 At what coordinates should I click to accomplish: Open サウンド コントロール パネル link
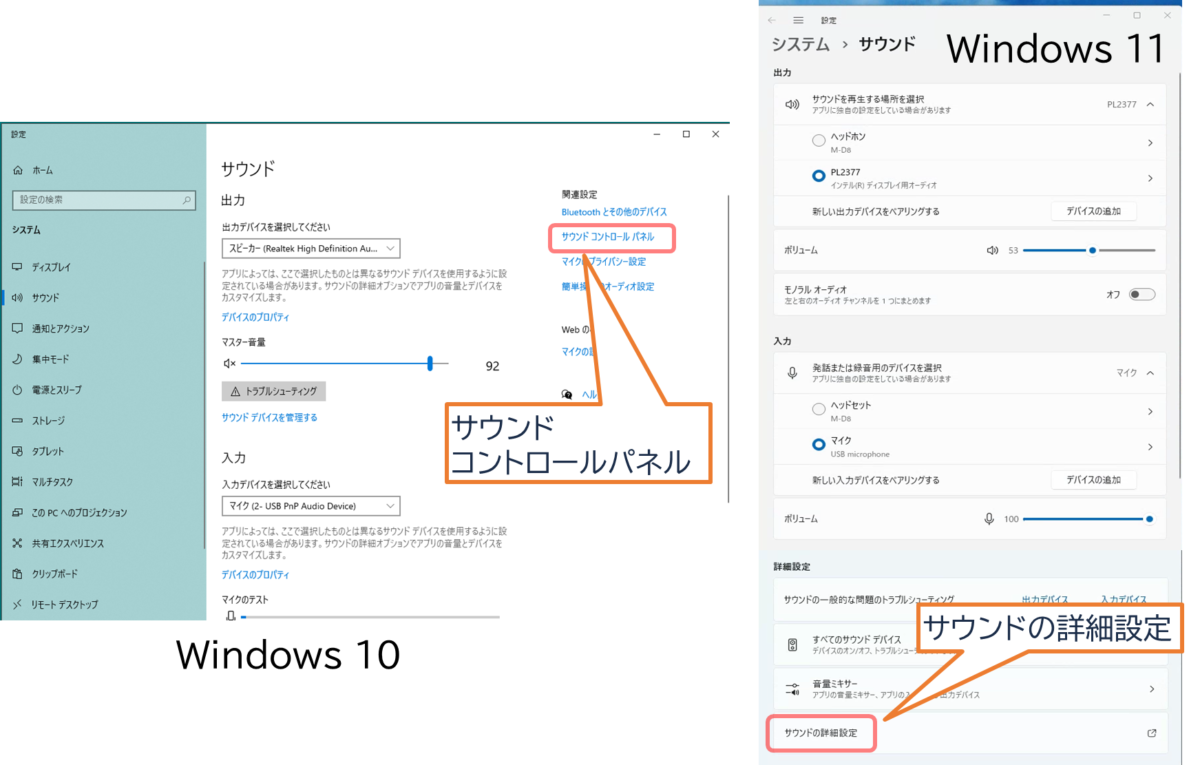[608, 237]
